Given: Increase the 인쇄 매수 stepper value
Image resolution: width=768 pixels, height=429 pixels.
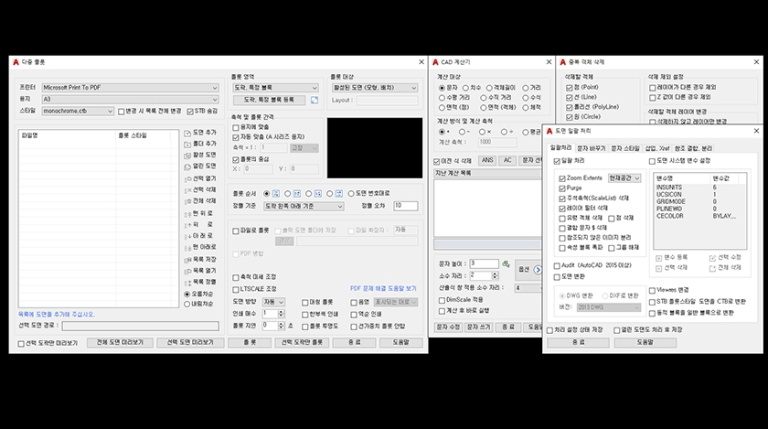Looking at the screenshot, I should [x=283, y=310].
